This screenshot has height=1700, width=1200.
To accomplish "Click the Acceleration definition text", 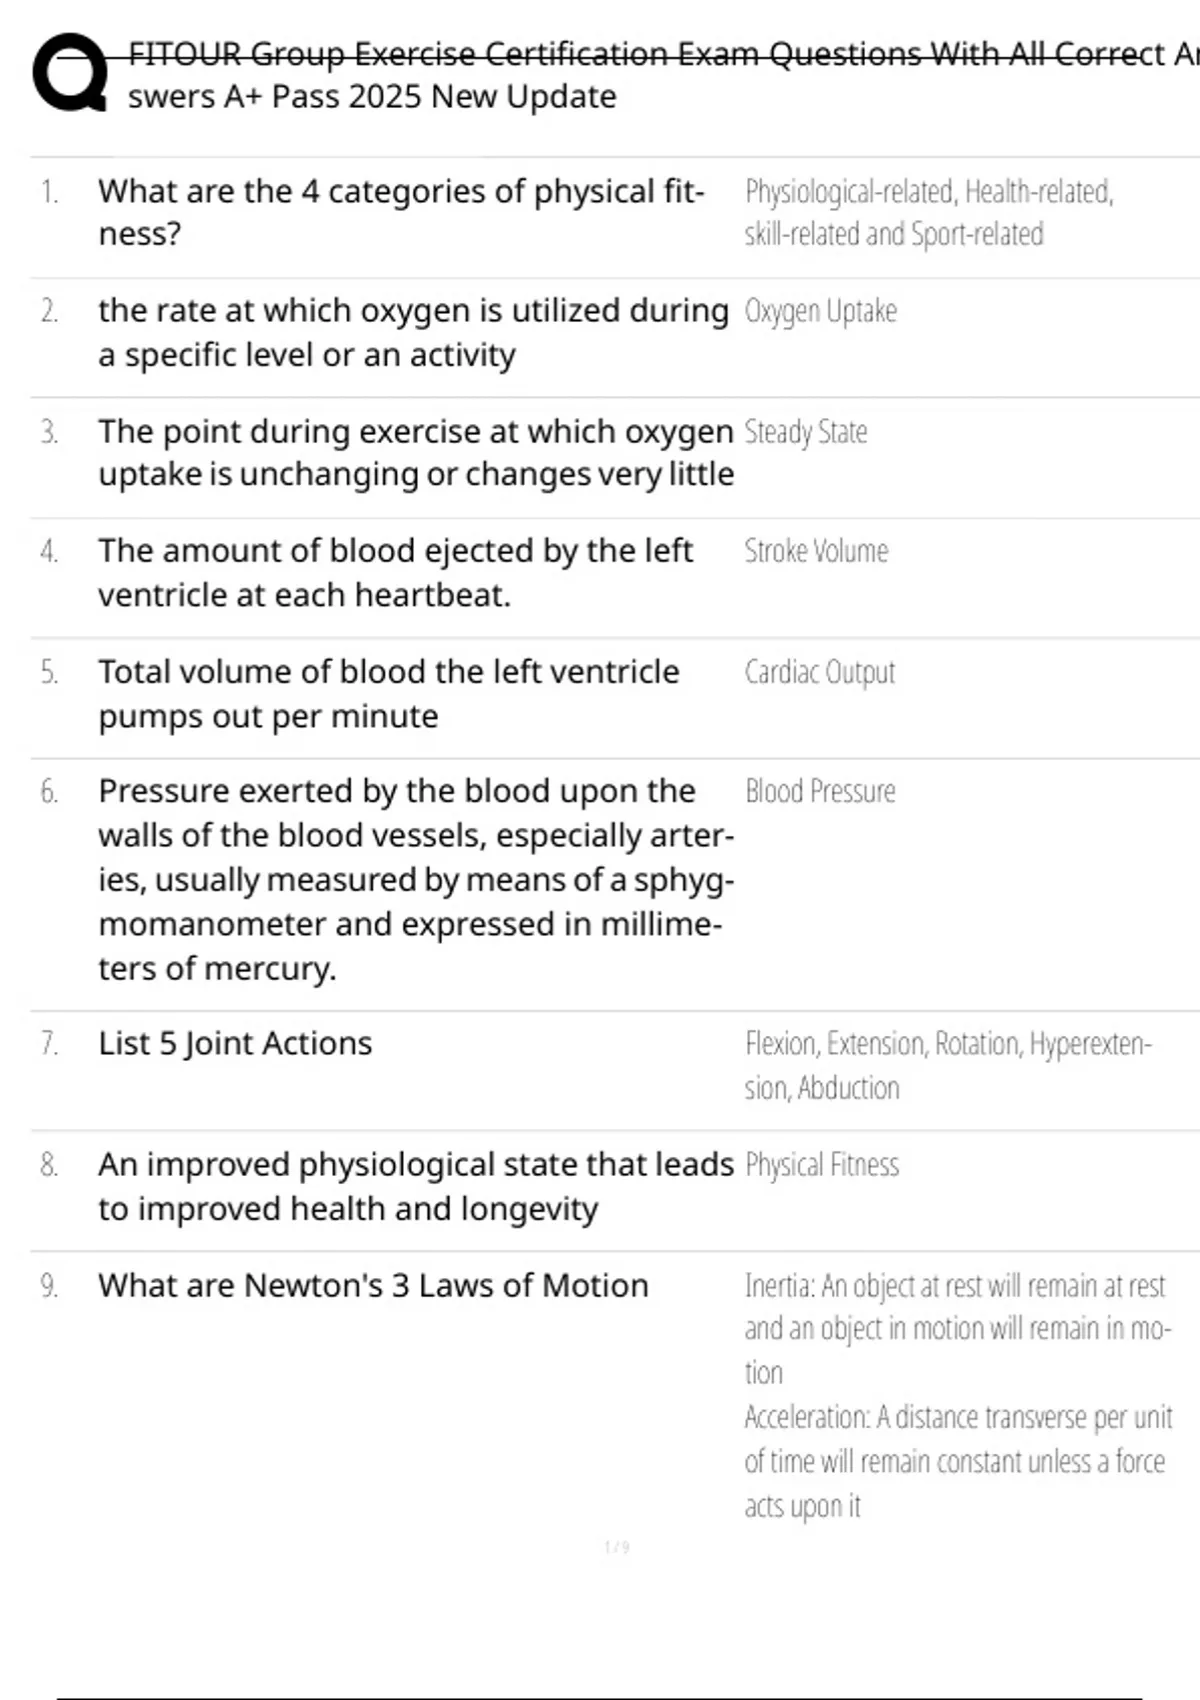I will click(x=957, y=1461).
